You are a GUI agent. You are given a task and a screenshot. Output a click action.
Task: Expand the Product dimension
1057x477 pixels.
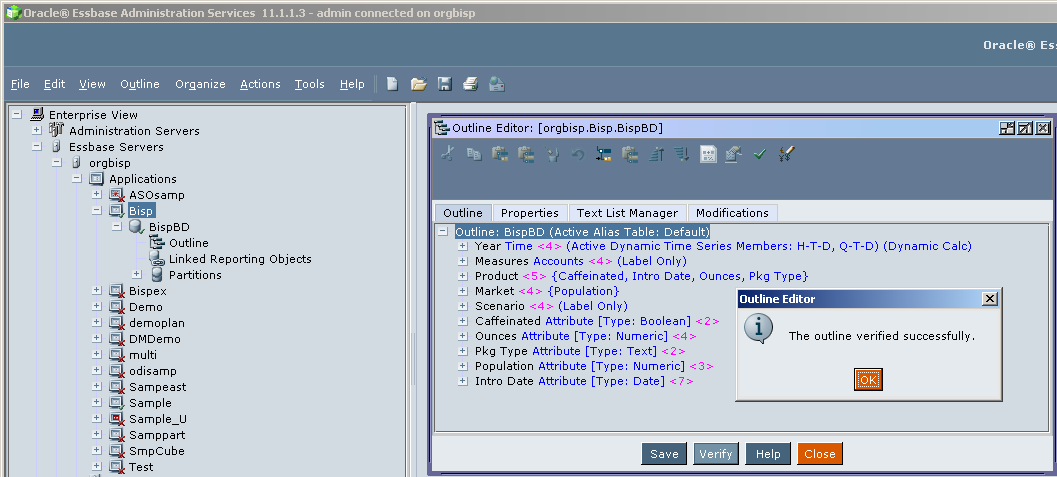pos(462,276)
